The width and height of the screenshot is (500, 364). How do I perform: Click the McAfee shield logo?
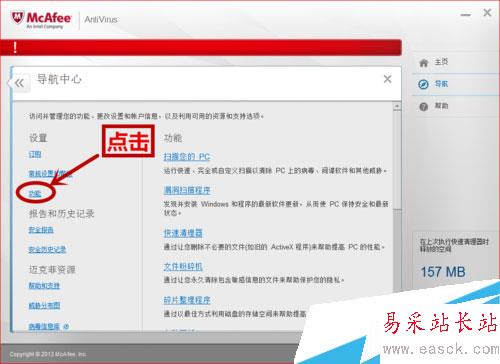pos(17,17)
